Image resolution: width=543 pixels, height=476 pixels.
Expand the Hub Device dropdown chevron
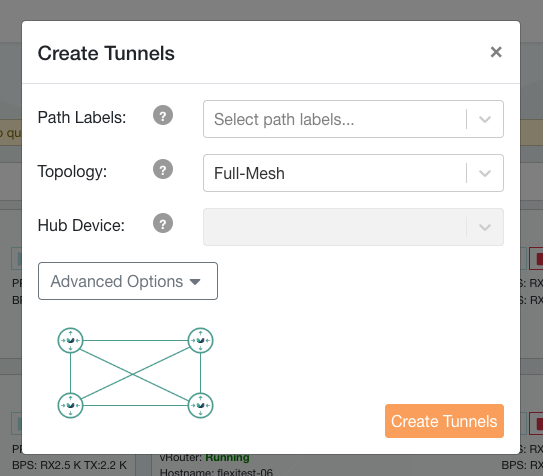tap(485, 227)
